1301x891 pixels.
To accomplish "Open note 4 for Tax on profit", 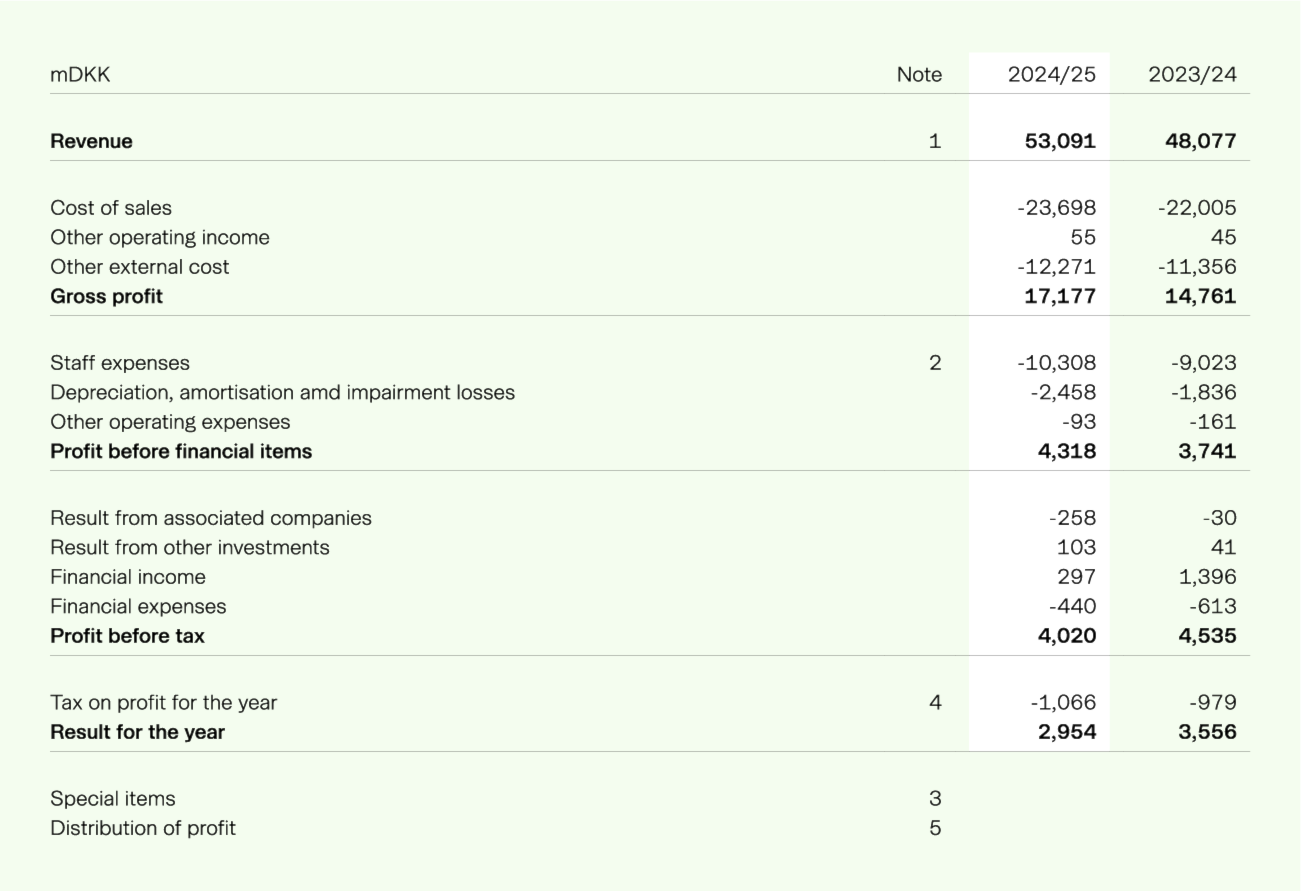I will [934, 703].
